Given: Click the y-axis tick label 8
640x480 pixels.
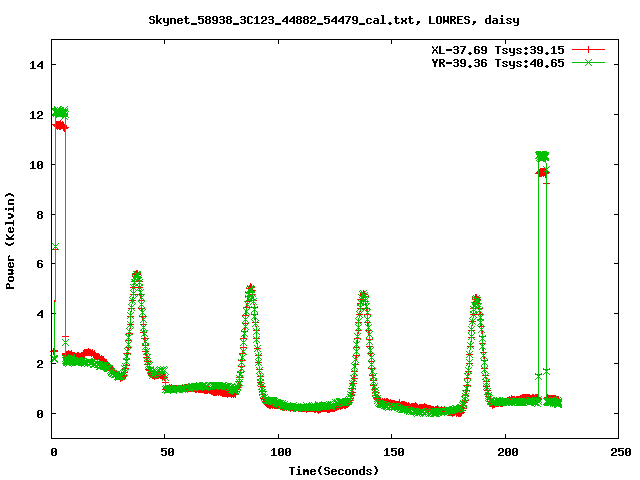Looking at the screenshot, I should pyautogui.click(x=41, y=214).
